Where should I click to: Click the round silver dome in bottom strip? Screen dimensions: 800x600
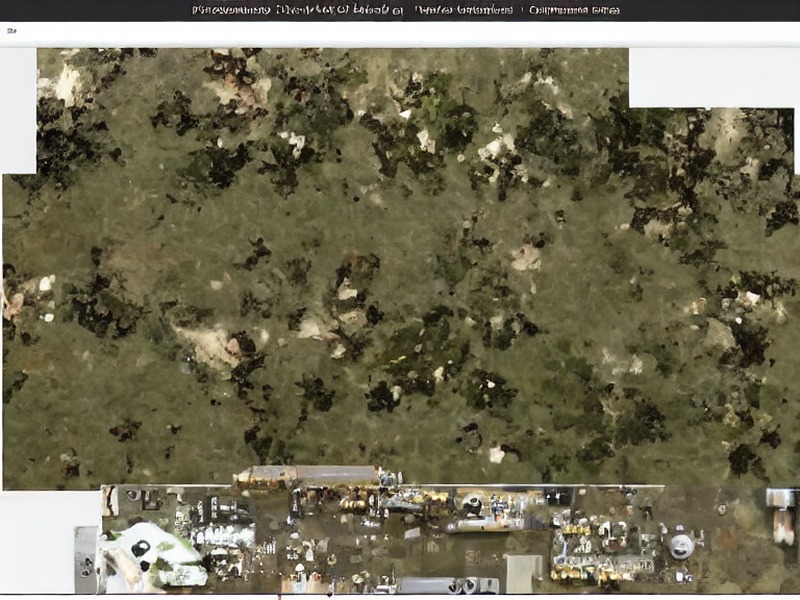(681, 546)
